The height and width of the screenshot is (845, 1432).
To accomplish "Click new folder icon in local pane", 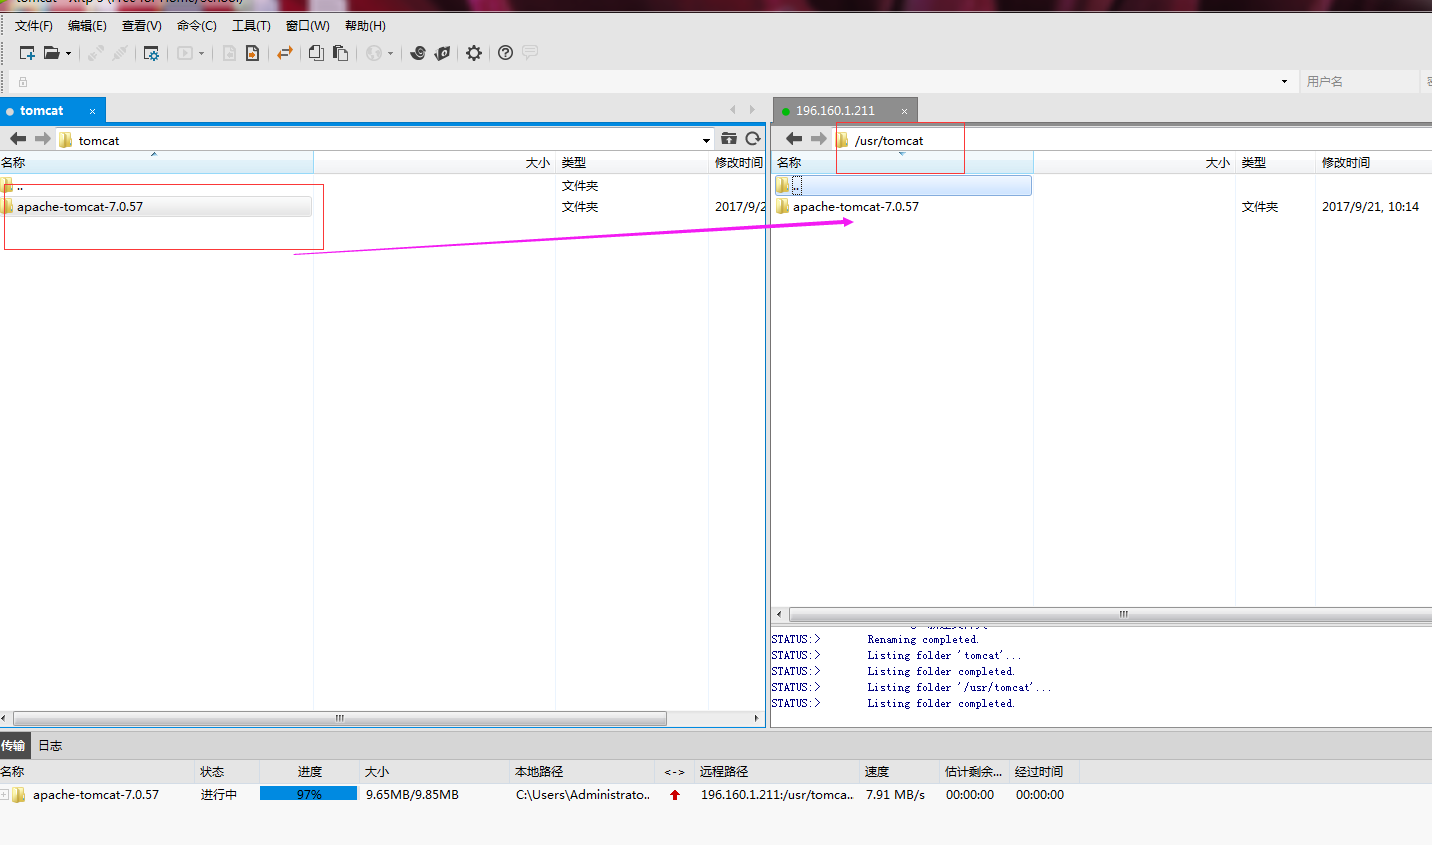I will (729, 139).
